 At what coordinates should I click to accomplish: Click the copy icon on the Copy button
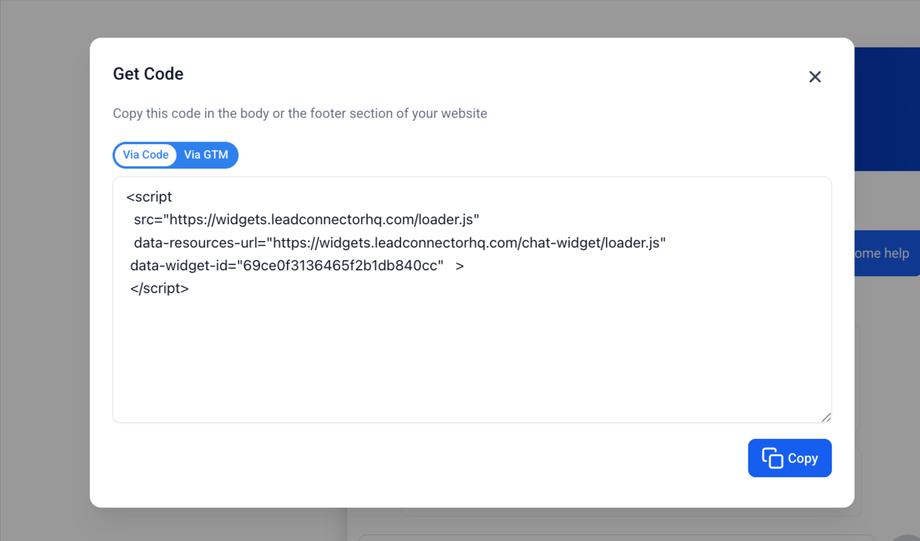point(772,458)
